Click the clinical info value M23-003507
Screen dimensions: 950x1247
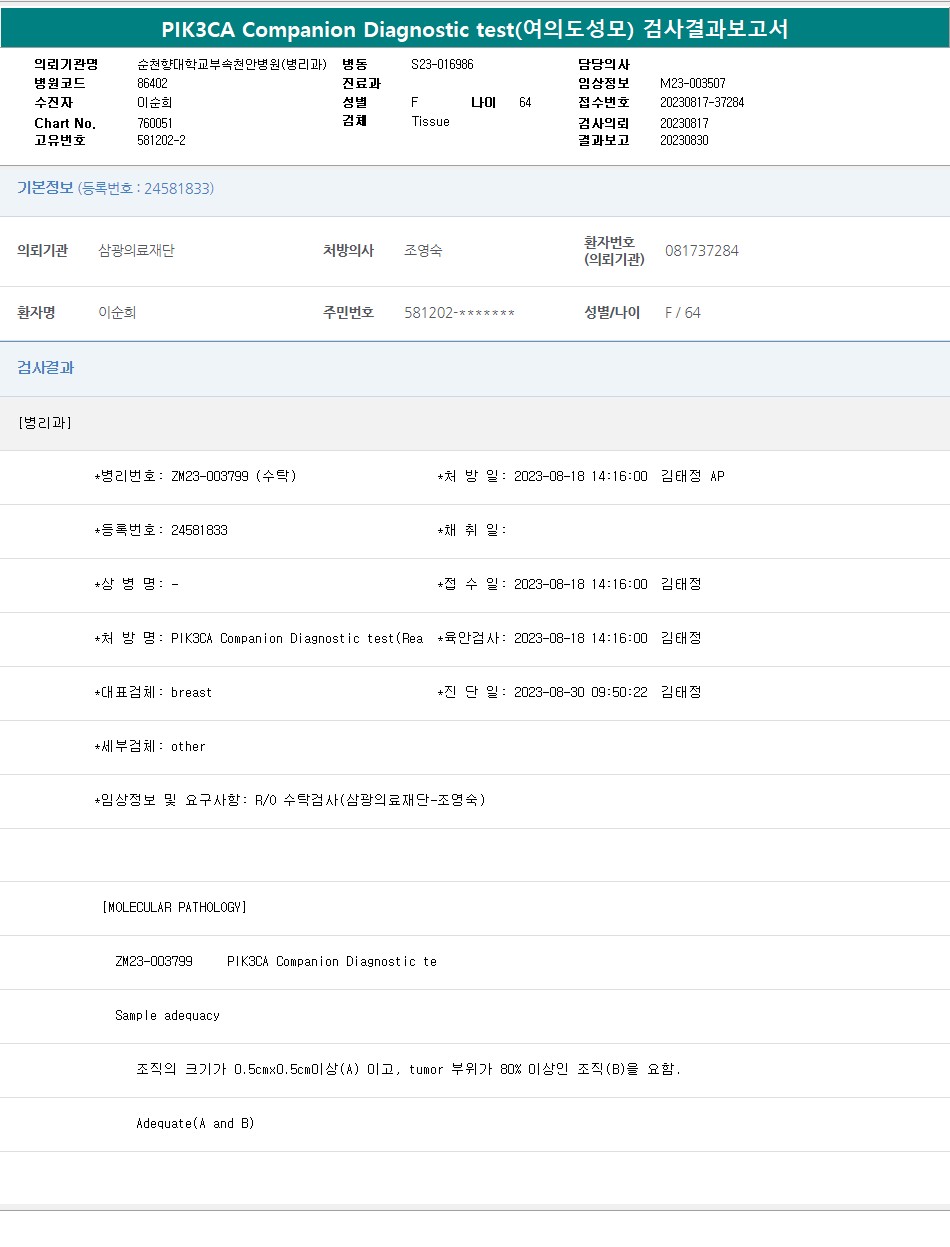693,84
